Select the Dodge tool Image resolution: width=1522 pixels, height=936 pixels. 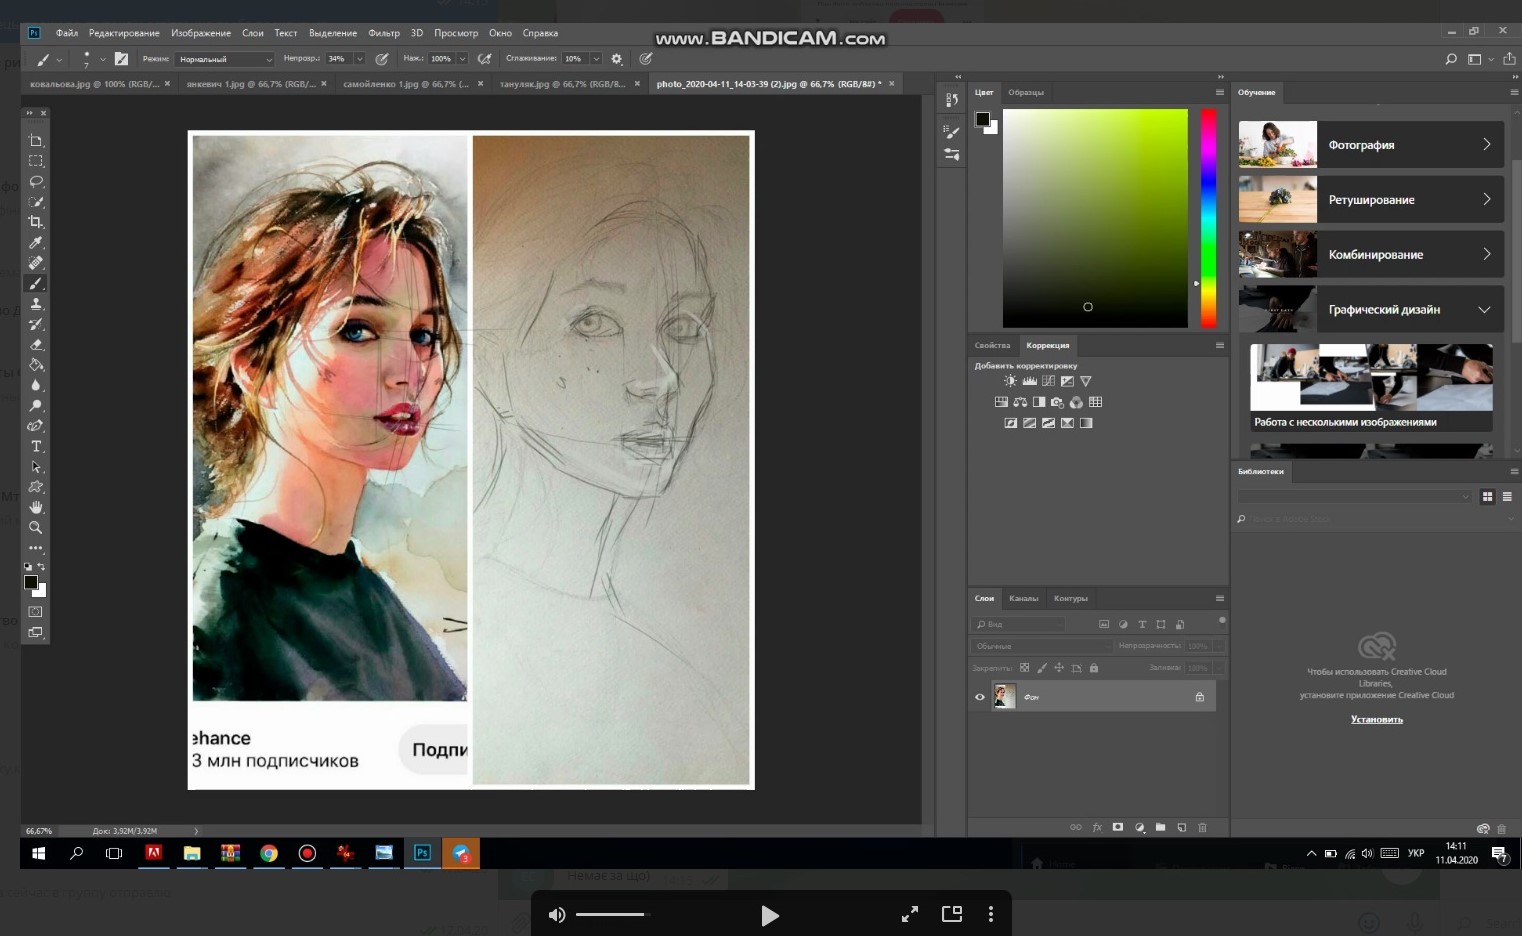(x=36, y=406)
